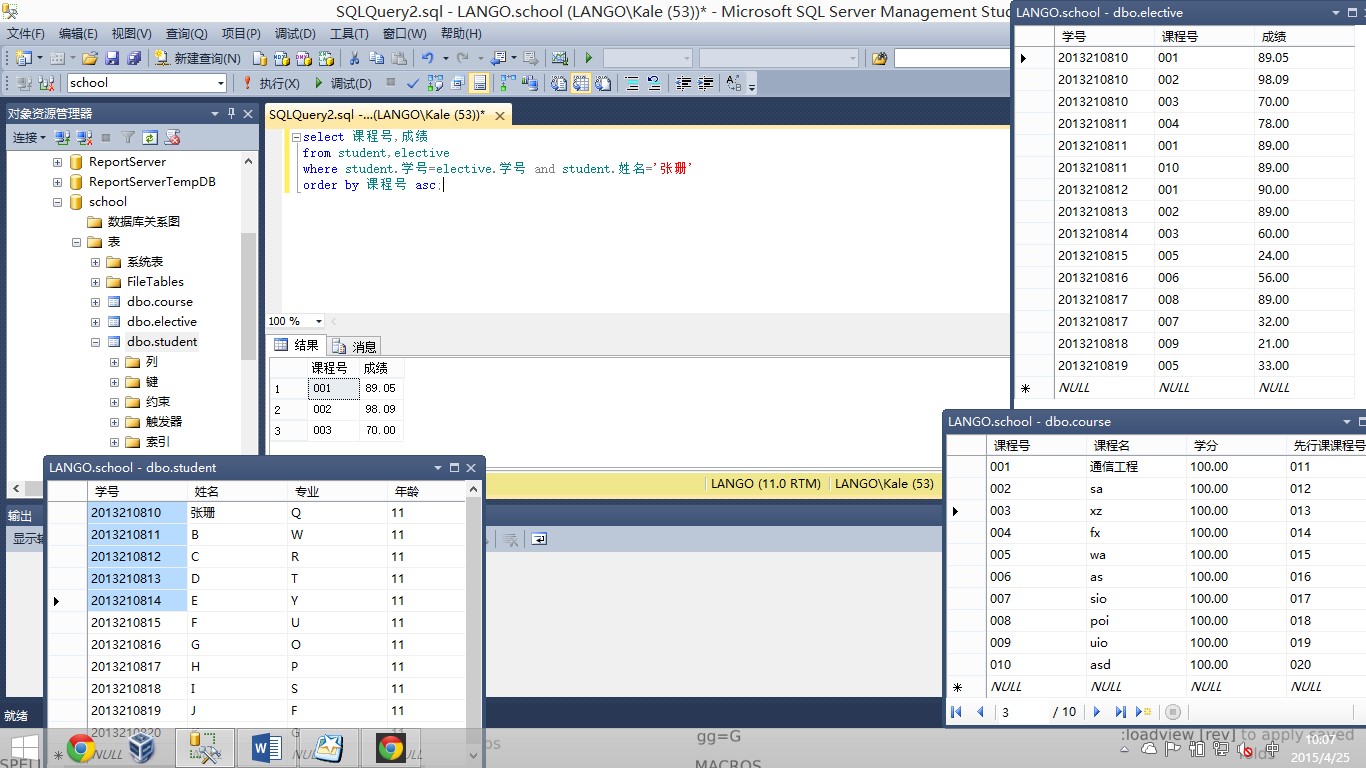Click the Disconnect icon in Object Explorer

click(84, 137)
